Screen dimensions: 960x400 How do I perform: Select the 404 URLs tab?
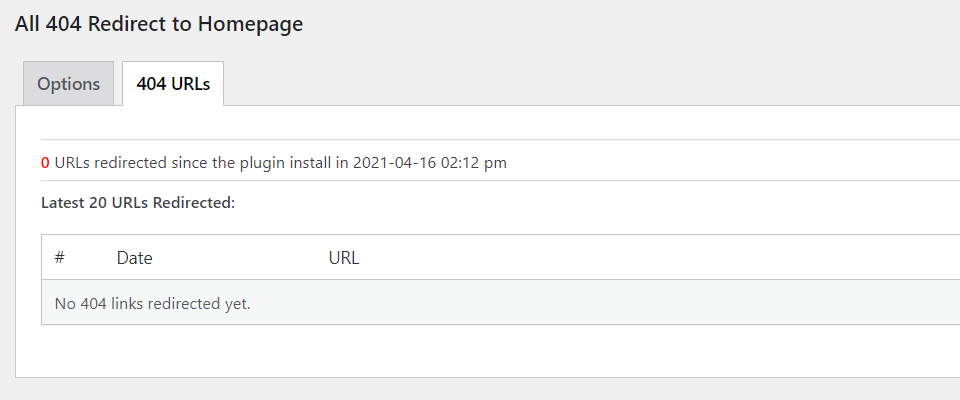click(x=173, y=84)
